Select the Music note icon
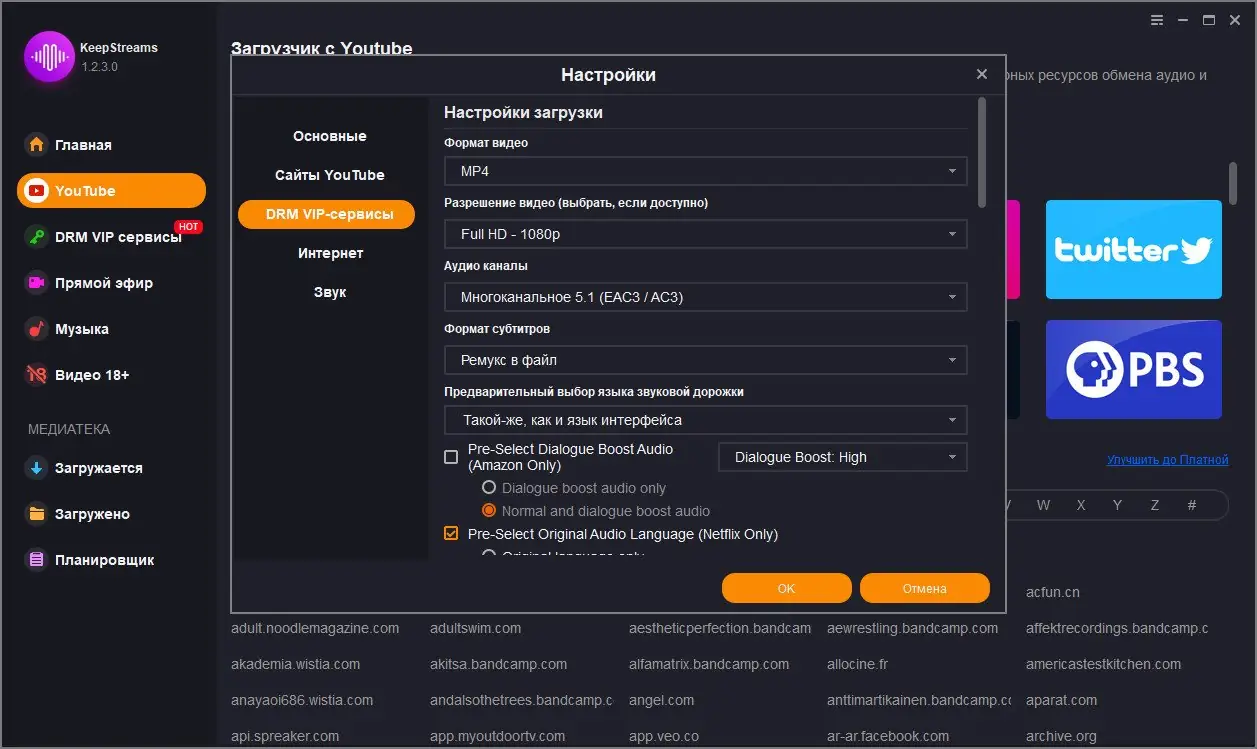 (x=37, y=329)
